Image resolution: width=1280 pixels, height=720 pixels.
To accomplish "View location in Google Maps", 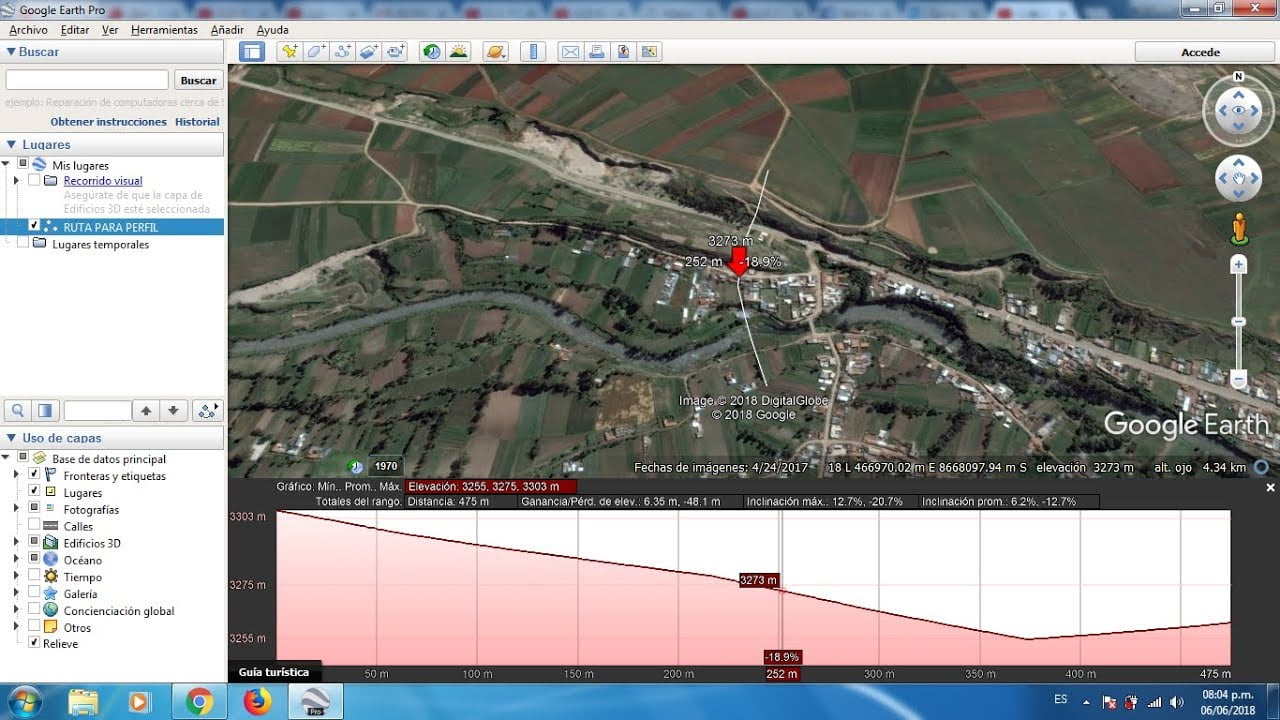I will (649, 52).
